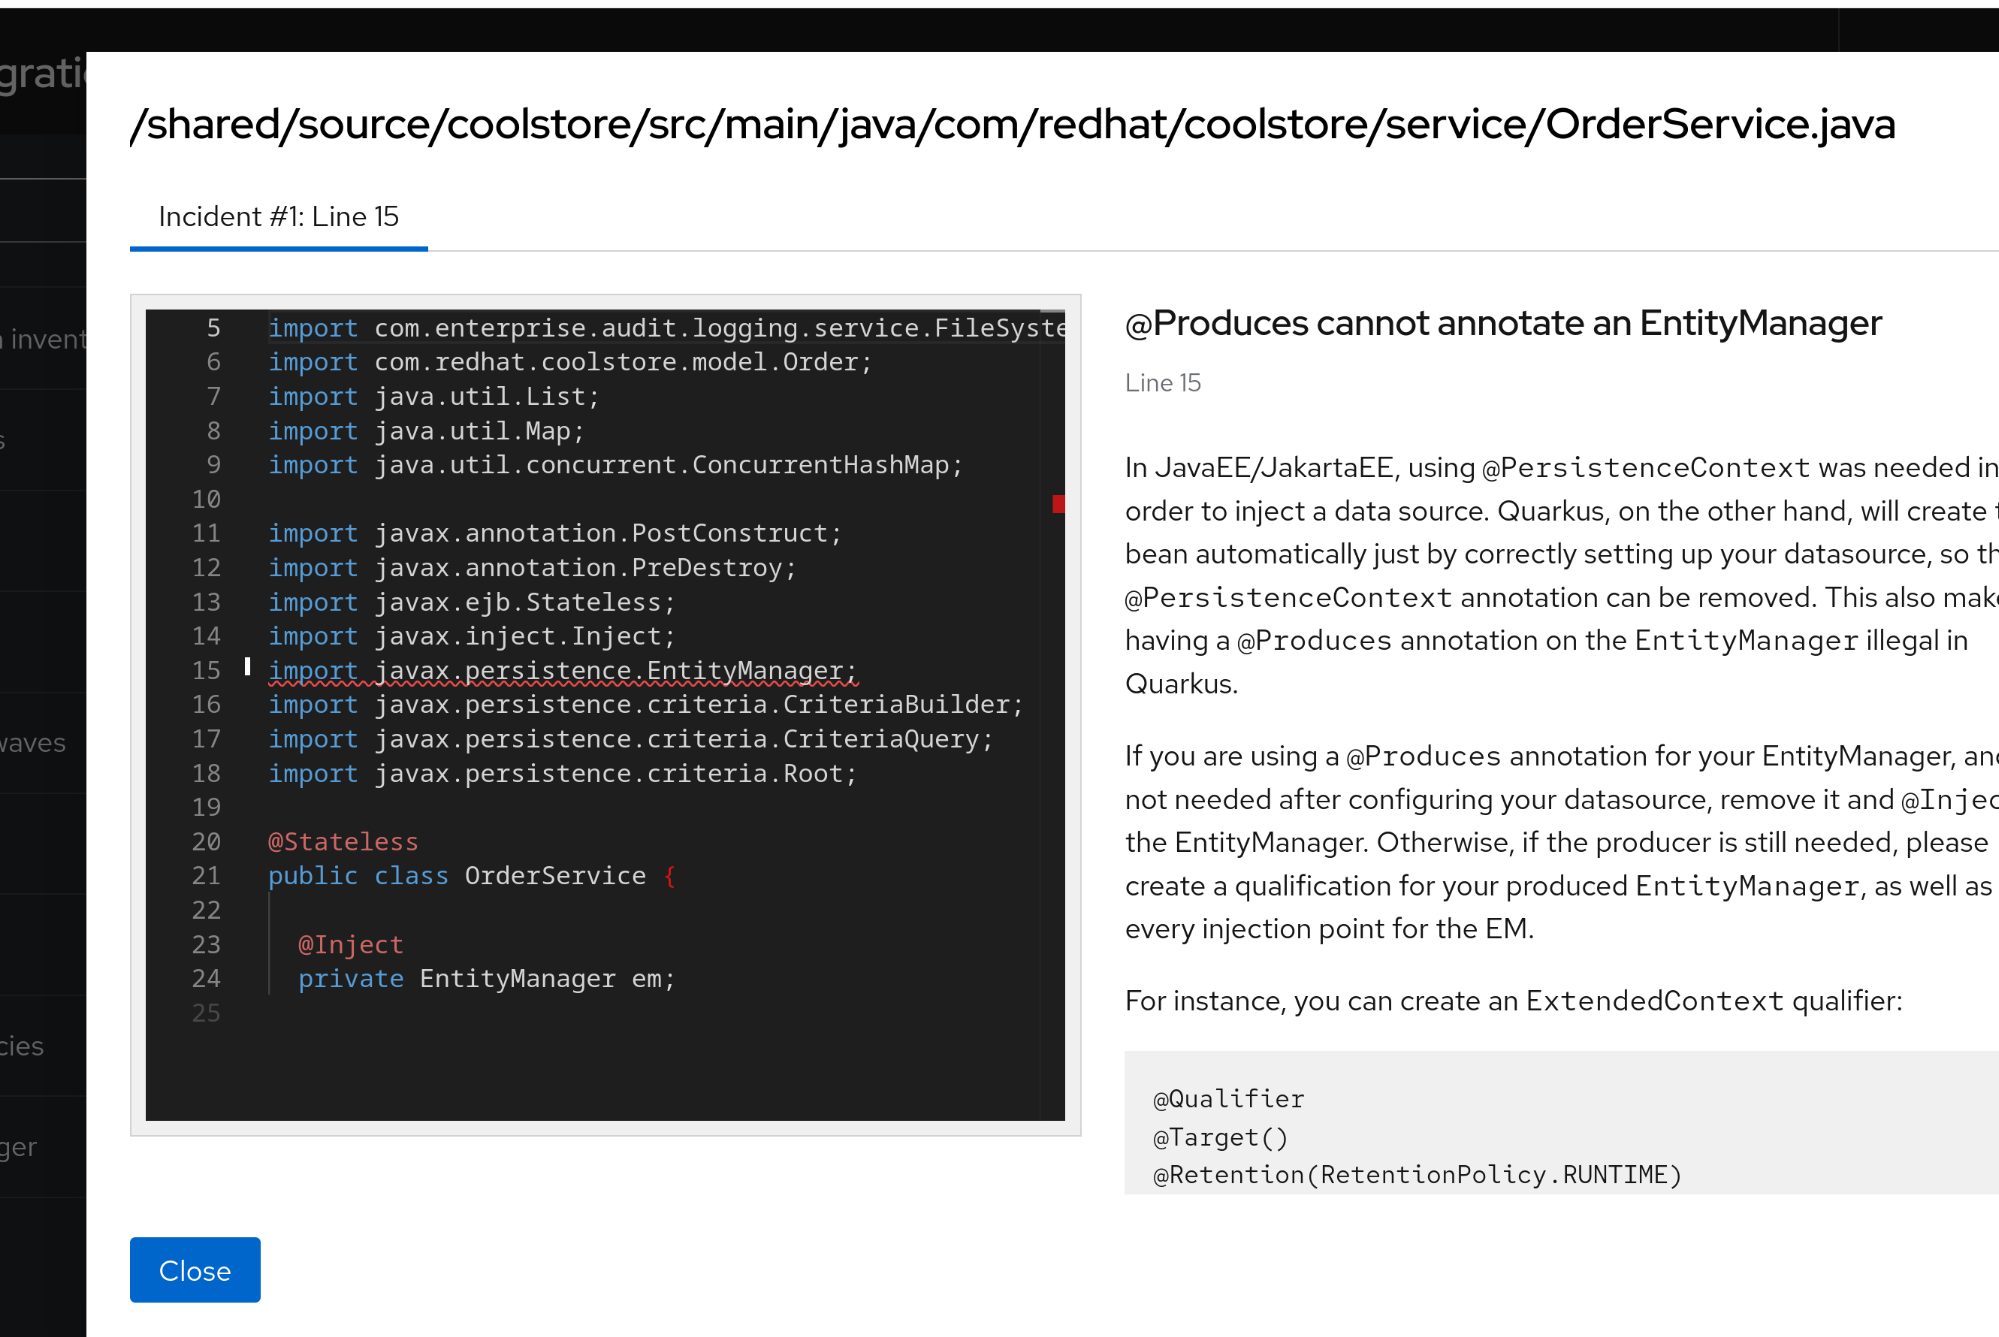Viewport: 1999px width, 1337px height.
Task: Click the private EntityManager em declaration
Action: click(x=486, y=979)
